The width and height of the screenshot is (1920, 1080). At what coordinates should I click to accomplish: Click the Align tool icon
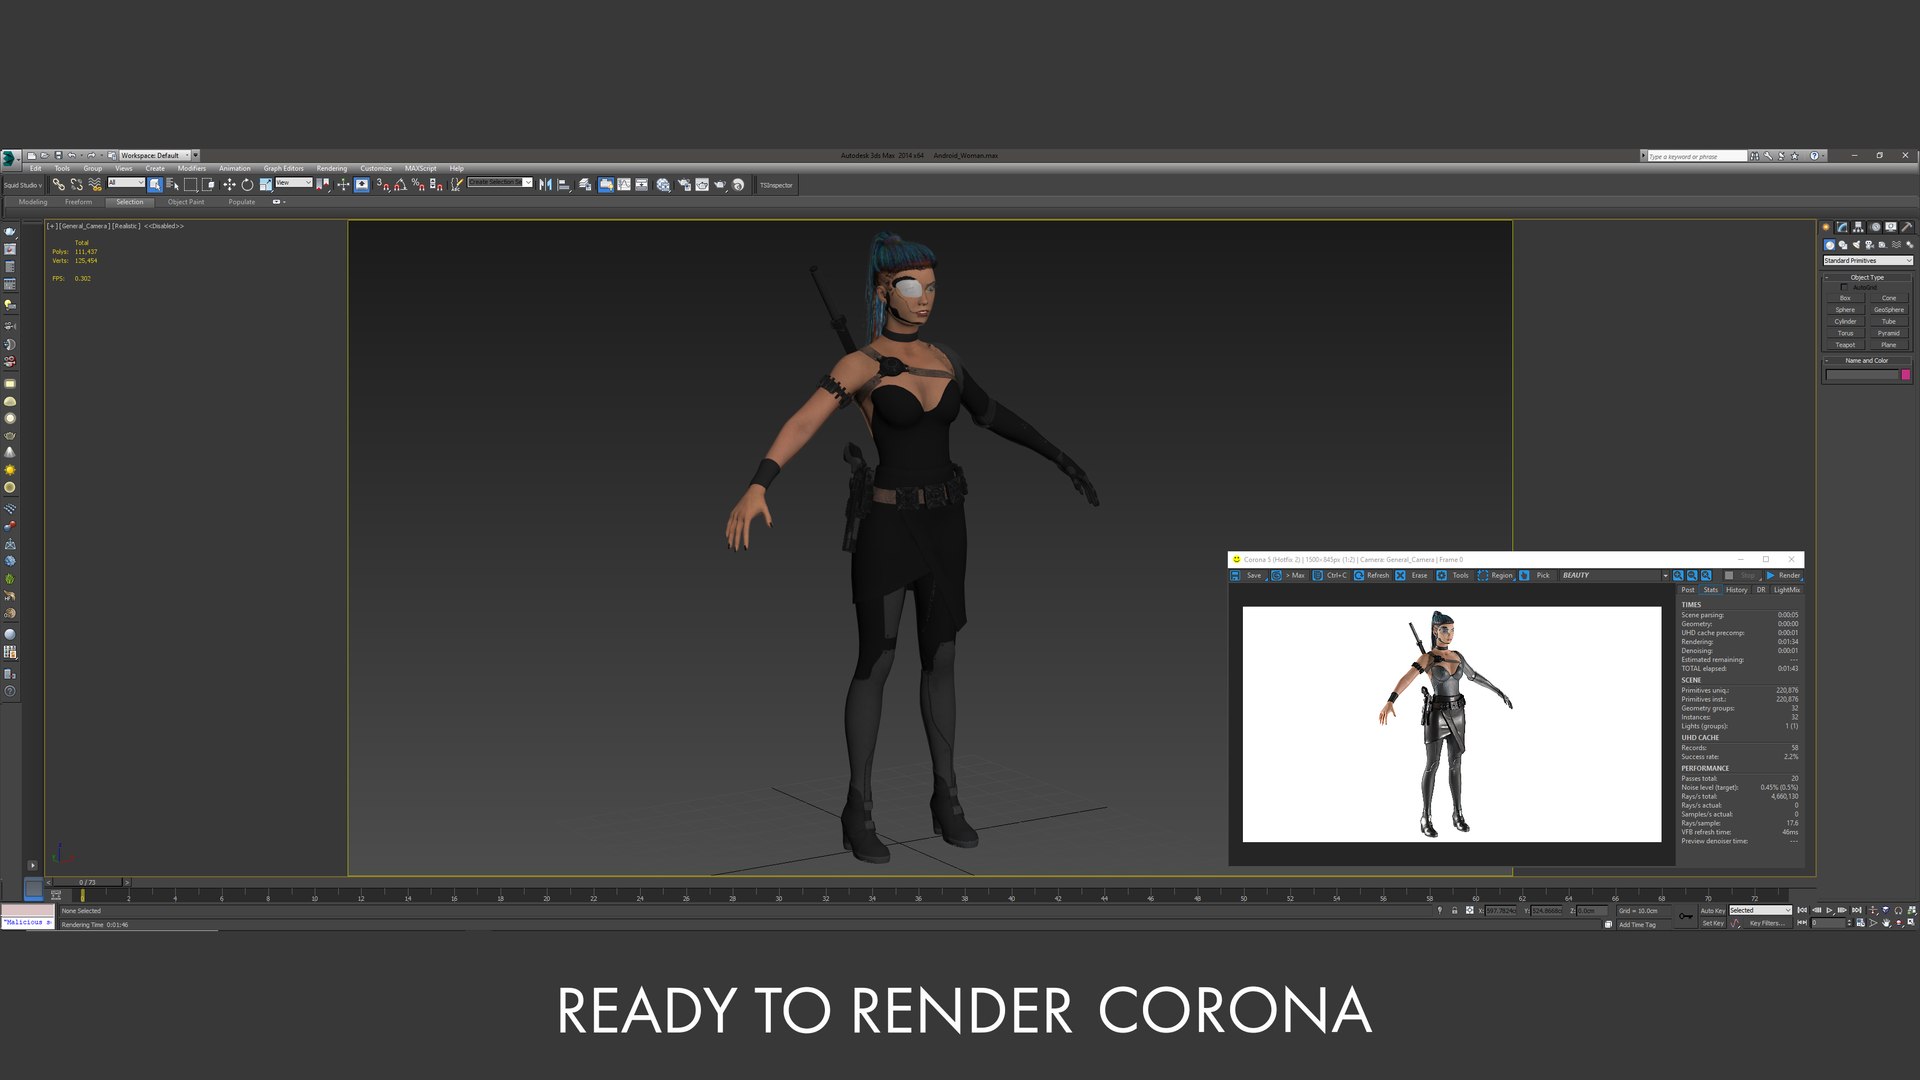coord(564,184)
